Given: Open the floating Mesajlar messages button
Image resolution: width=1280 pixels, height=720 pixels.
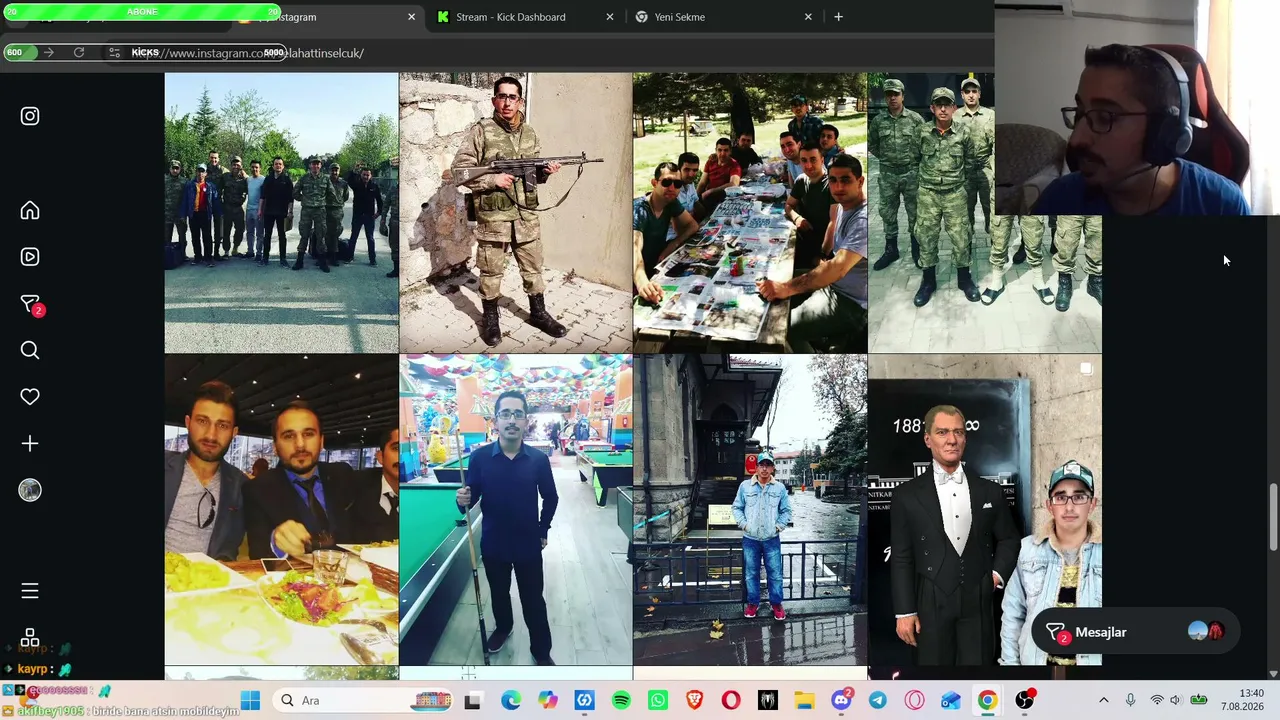Looking at the screenshot, I should (x=1135, y=632).
